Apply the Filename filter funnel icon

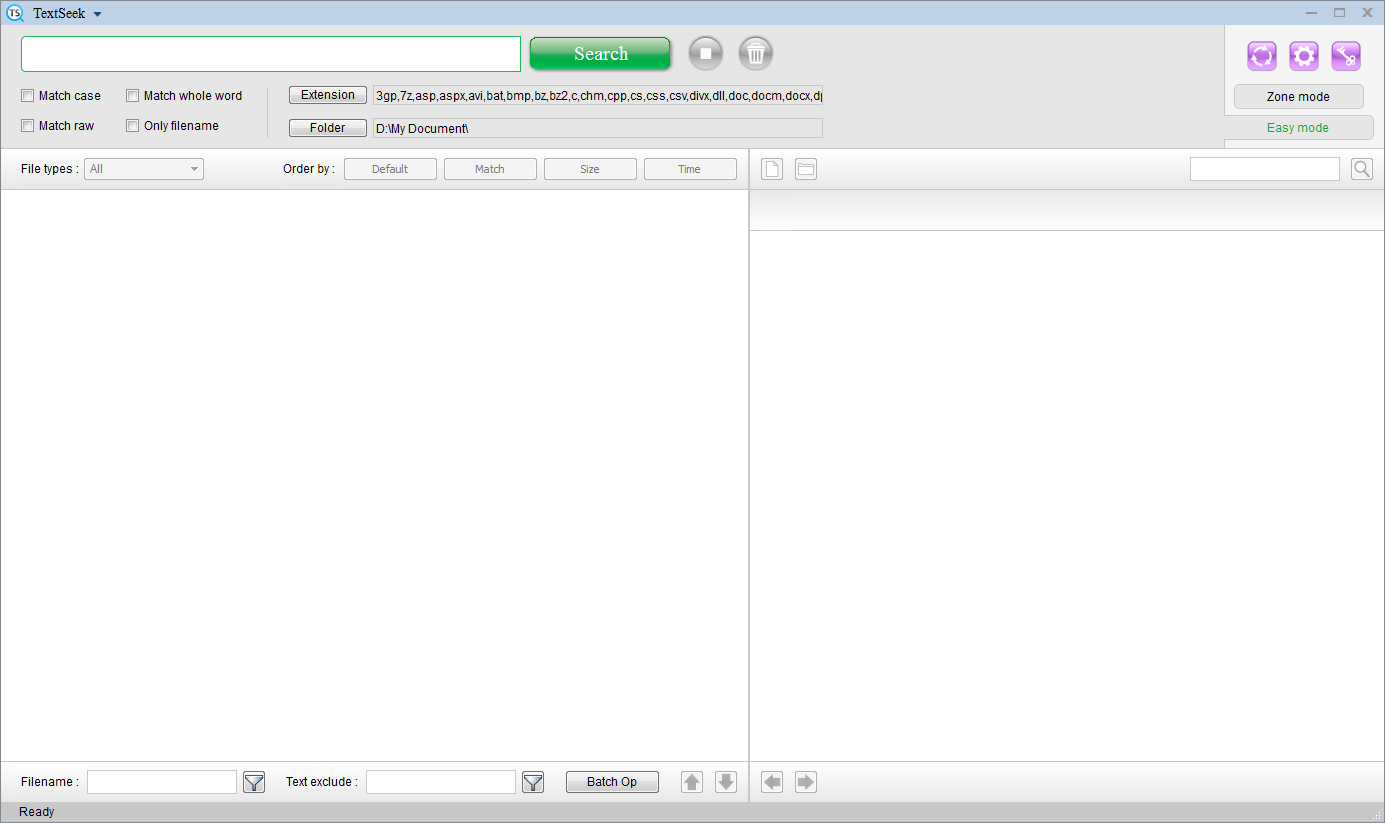tap(254, 782)
